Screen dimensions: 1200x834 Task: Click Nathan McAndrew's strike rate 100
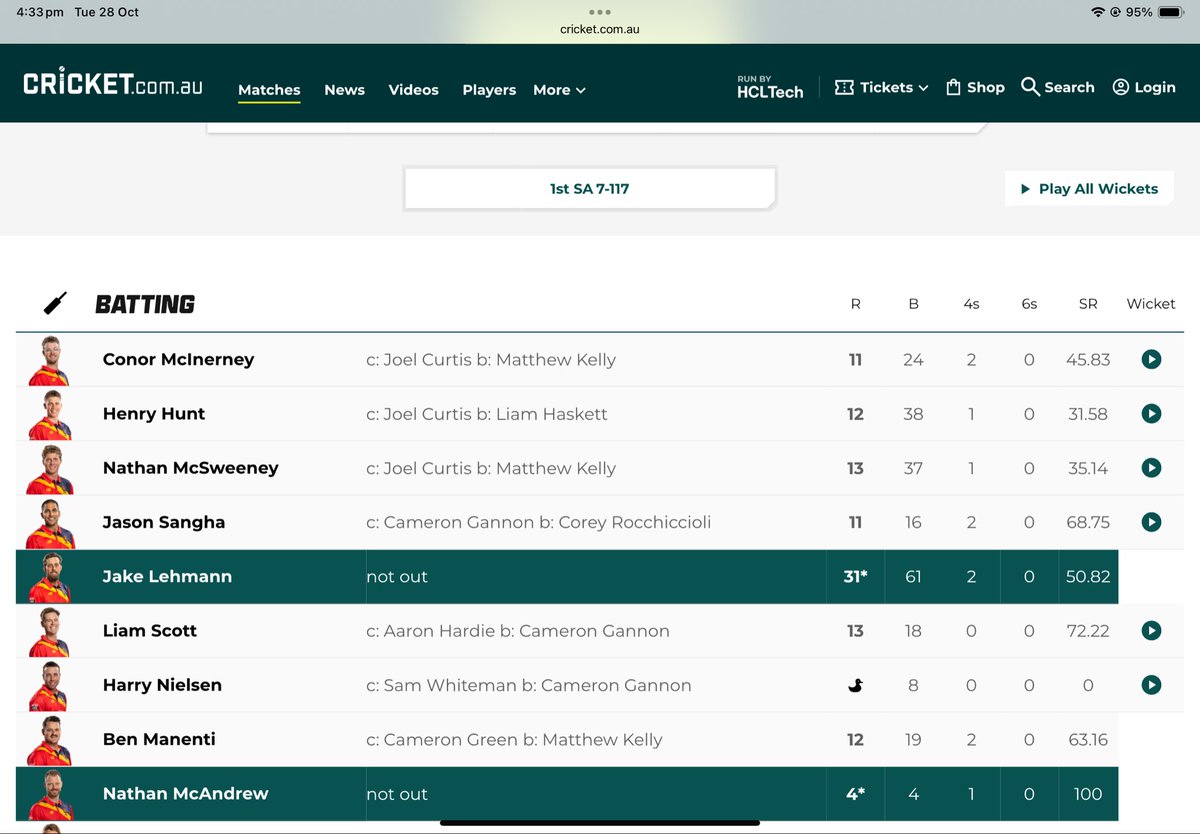[1088, 794]
